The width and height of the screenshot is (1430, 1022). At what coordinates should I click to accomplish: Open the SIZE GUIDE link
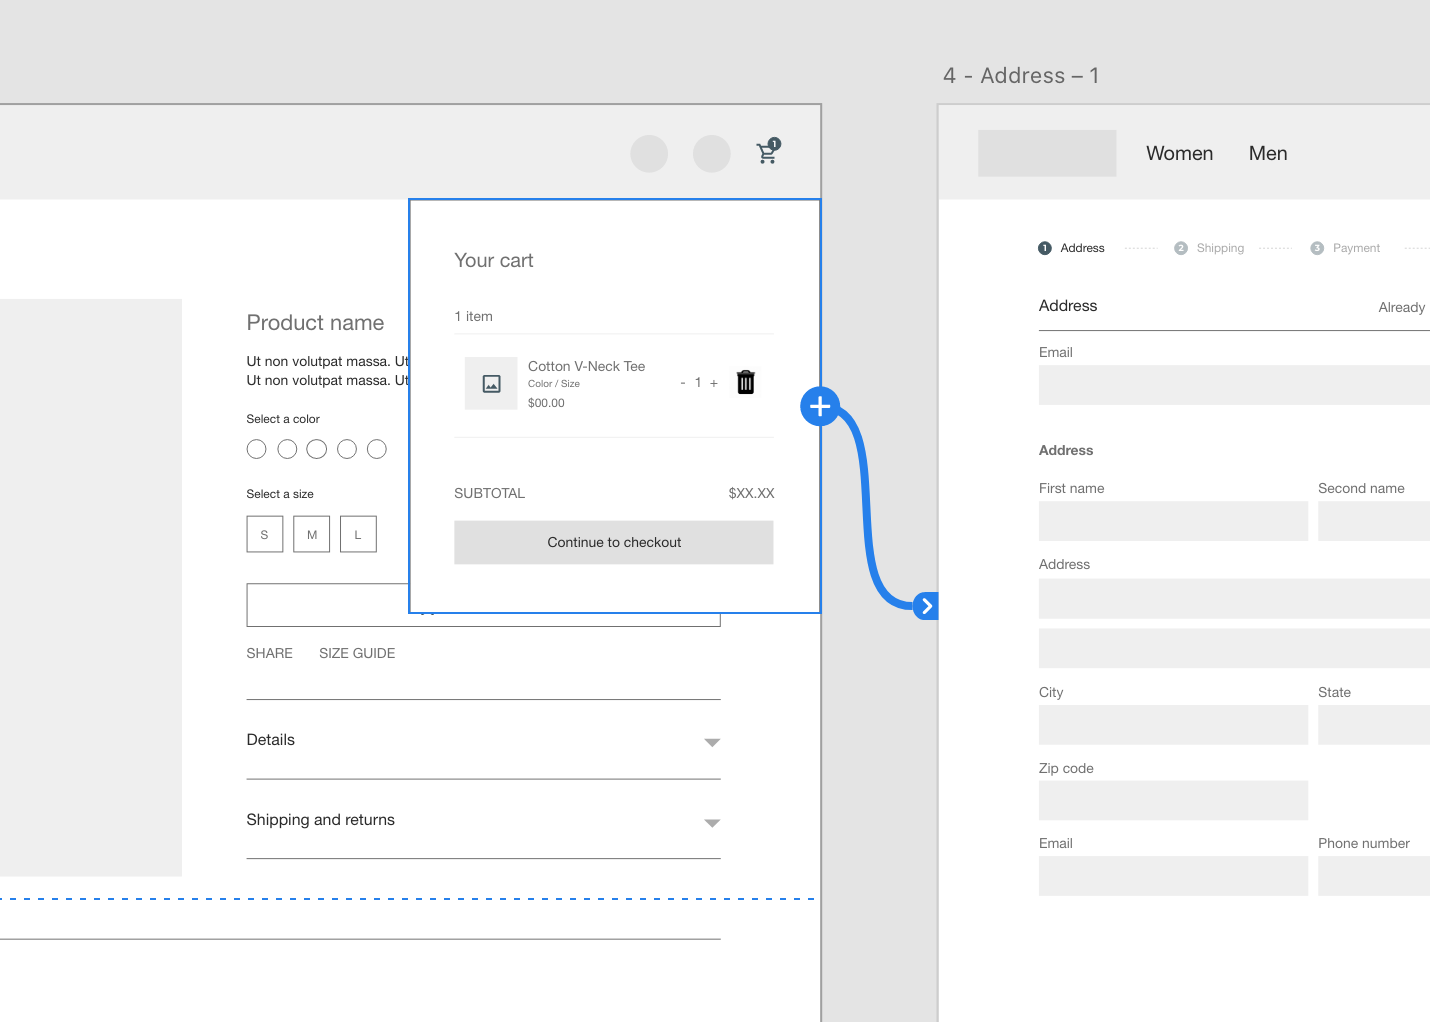pos(357,653)
